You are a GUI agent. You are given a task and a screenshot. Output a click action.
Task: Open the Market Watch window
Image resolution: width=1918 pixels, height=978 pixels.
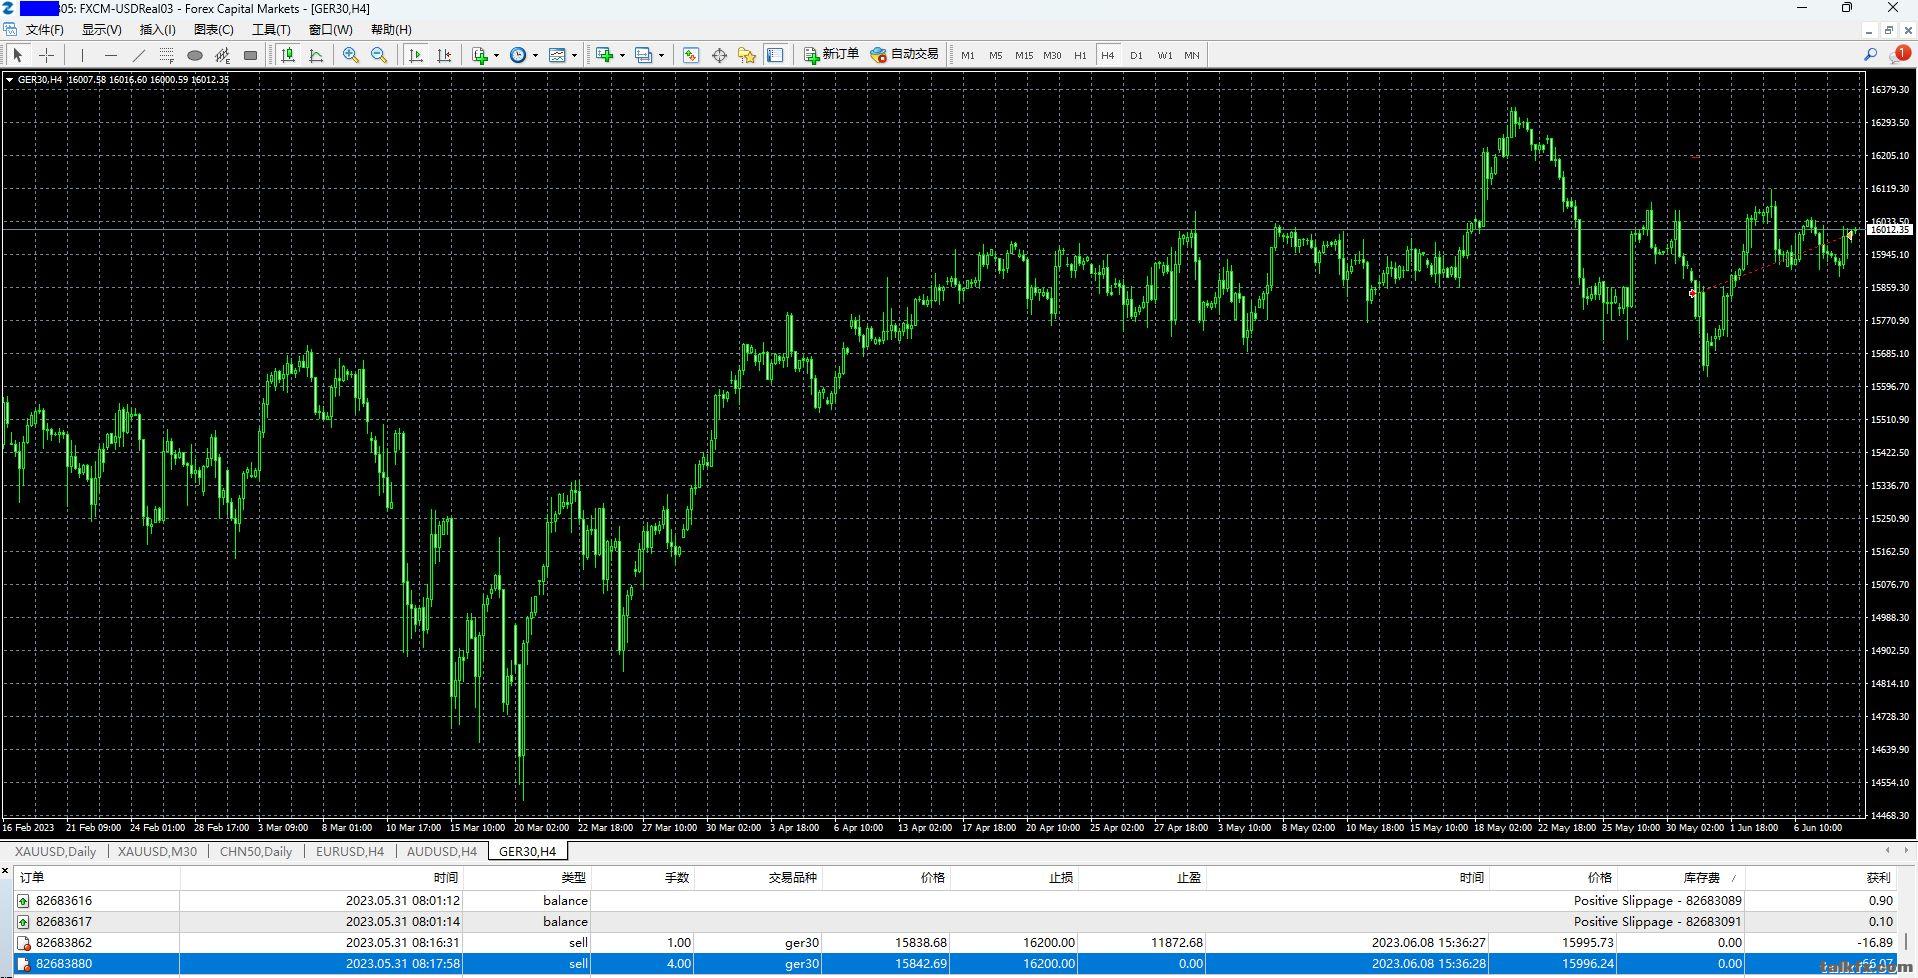(x=691, y=55)
